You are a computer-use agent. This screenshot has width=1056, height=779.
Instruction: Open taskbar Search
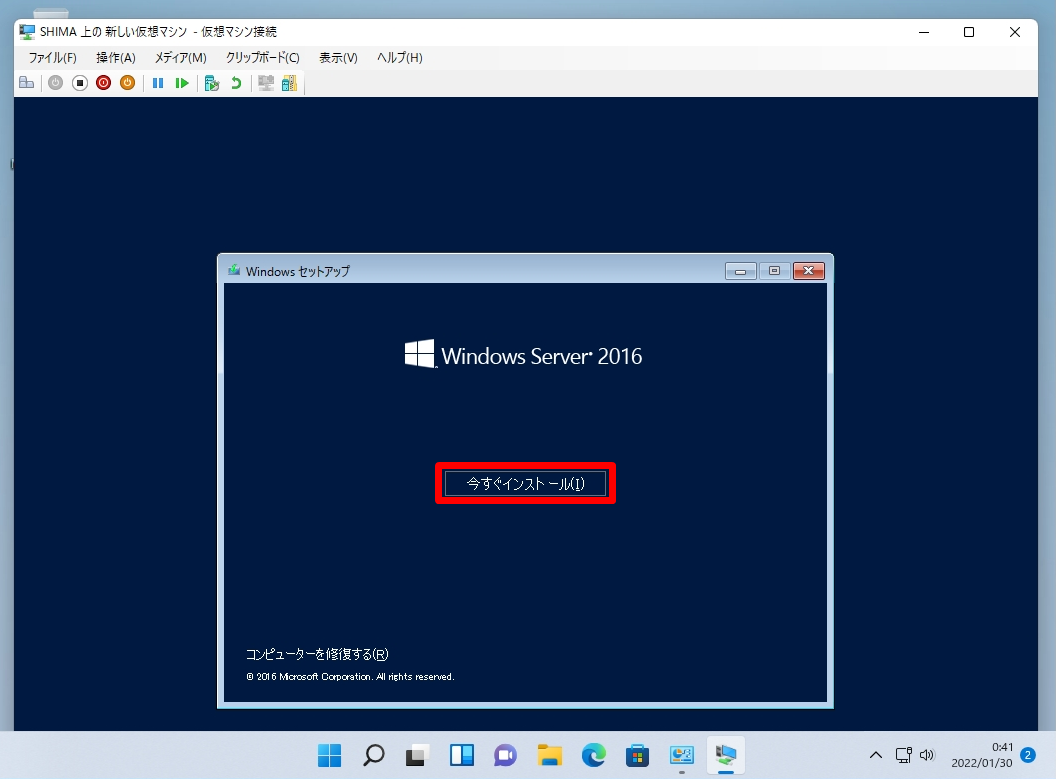click(374, 755)
